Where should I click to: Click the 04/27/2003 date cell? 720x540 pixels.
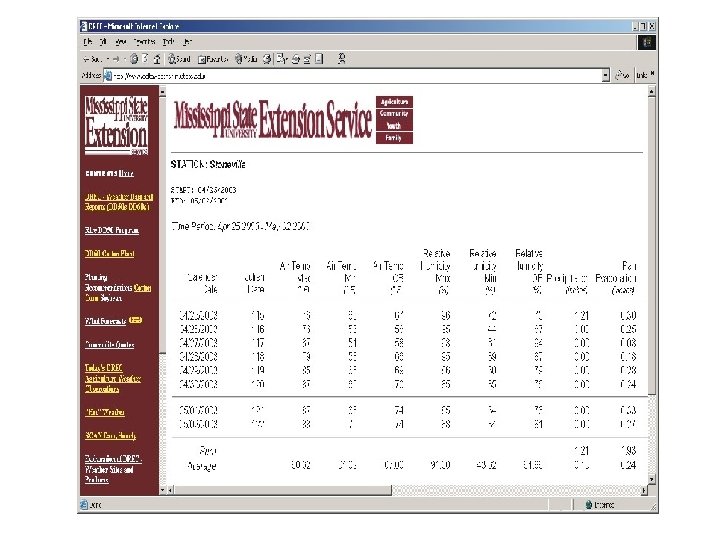(198, 343)
